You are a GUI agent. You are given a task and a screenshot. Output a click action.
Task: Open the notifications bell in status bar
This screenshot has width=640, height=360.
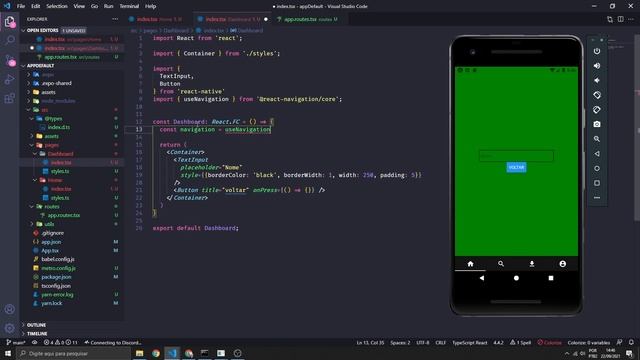coord(631,342)
